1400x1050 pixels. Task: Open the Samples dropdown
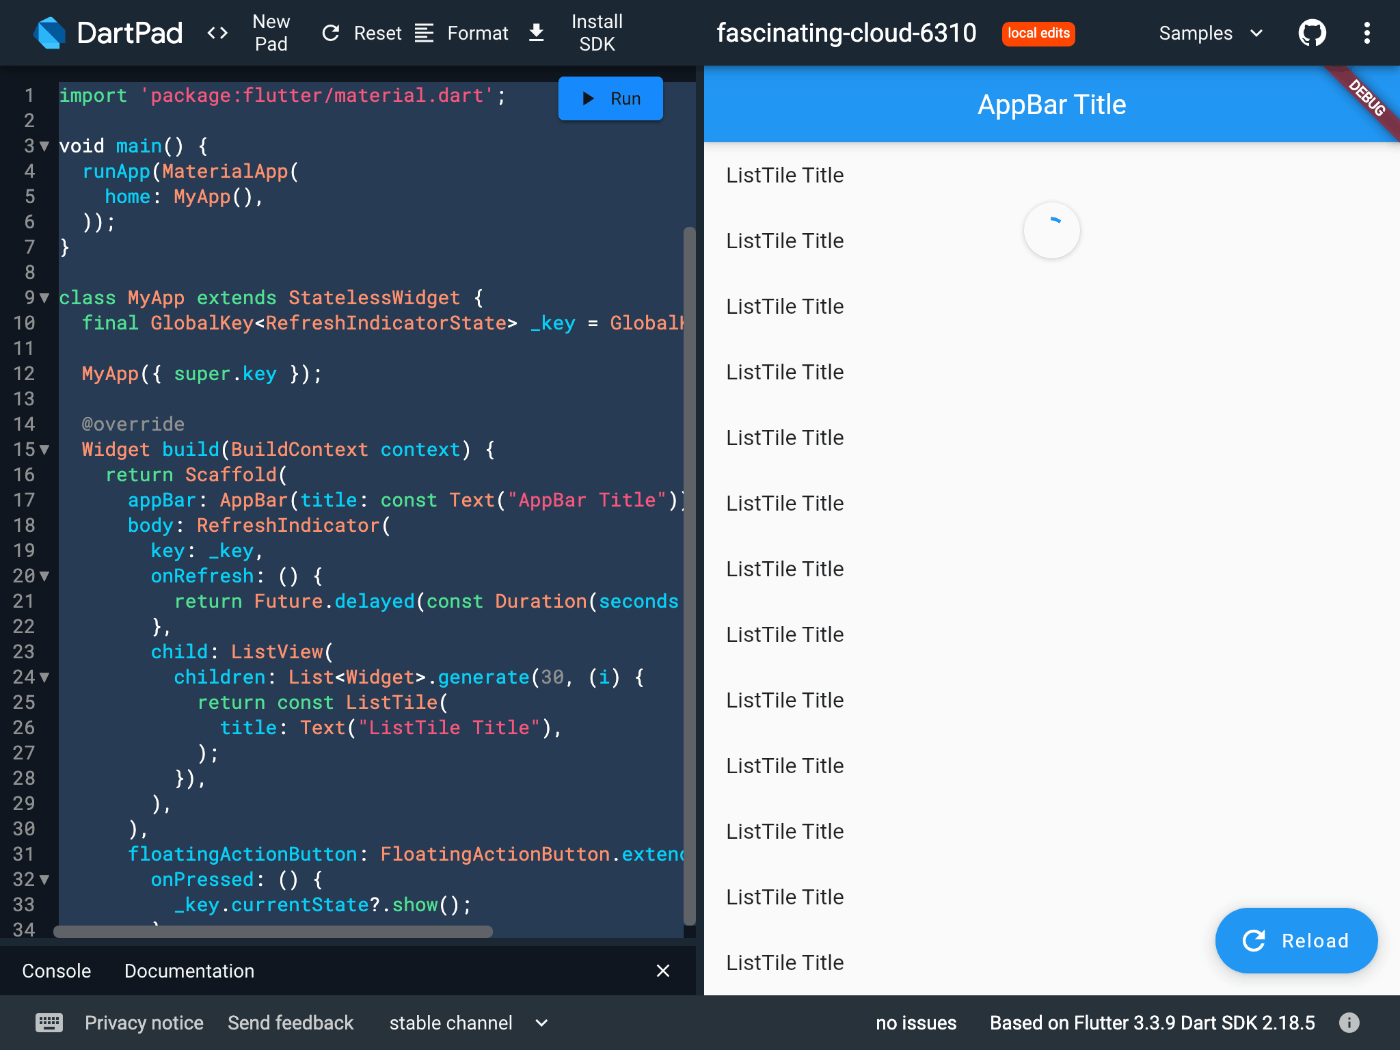click(1211, 33)
